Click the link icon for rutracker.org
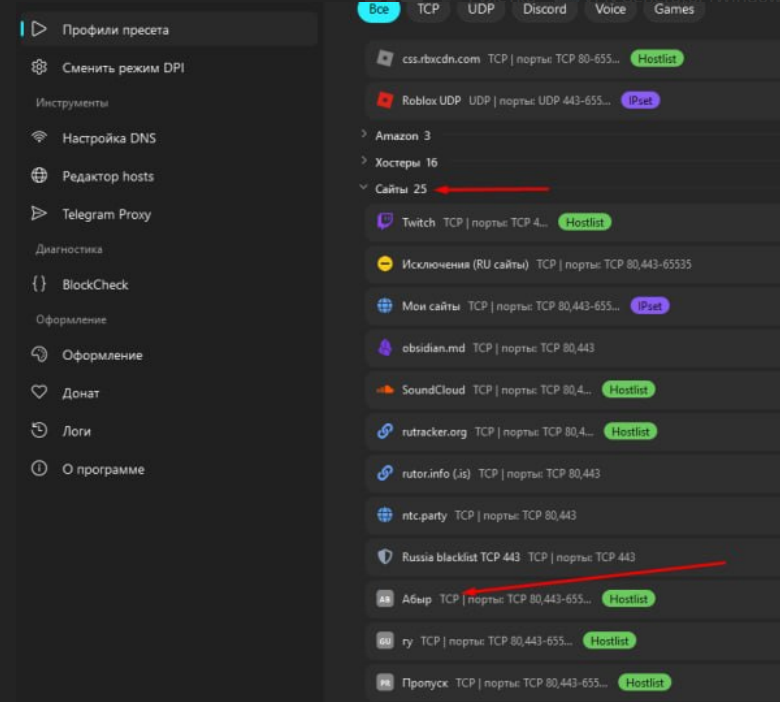Screen dimensions: 780x702 pyautogui.click(x=385, y=431)
